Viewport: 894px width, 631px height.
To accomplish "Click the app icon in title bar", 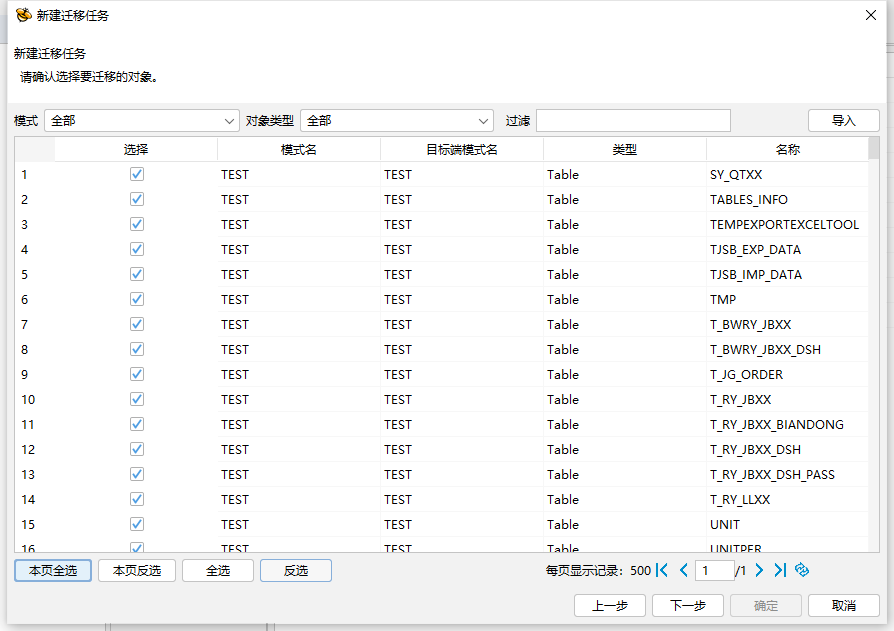I will pos(23,15).
